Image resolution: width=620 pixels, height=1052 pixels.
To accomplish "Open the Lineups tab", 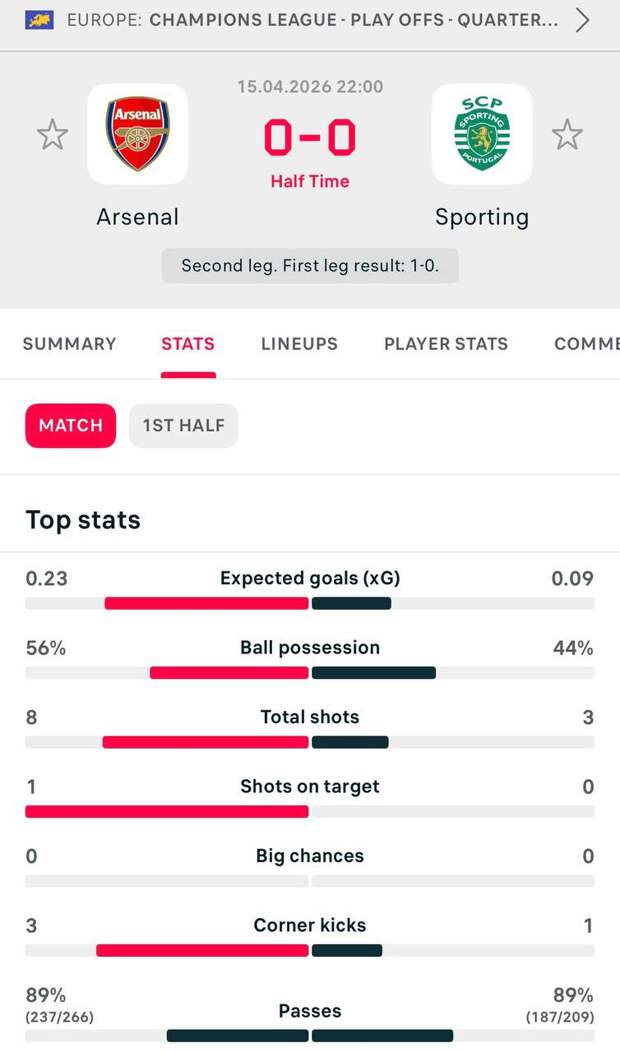I will (299, 344).
